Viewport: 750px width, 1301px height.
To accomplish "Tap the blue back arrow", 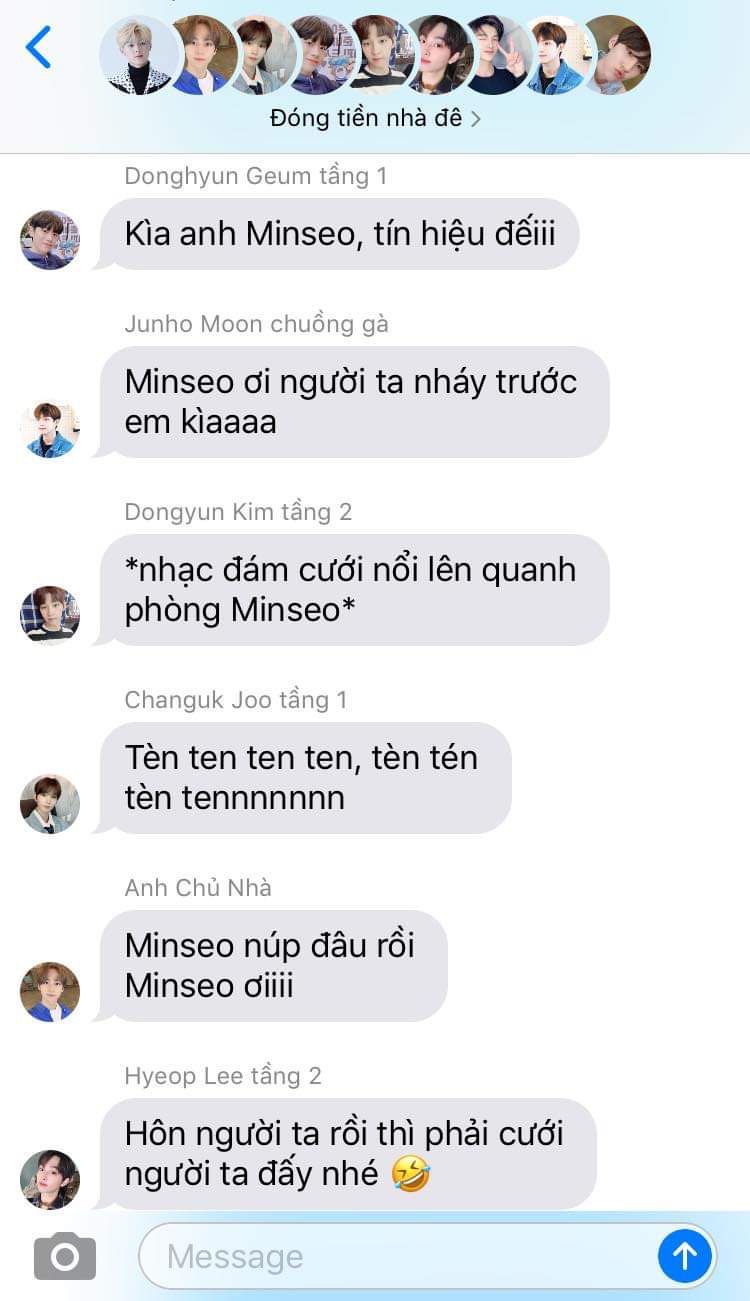I will 38,47.
